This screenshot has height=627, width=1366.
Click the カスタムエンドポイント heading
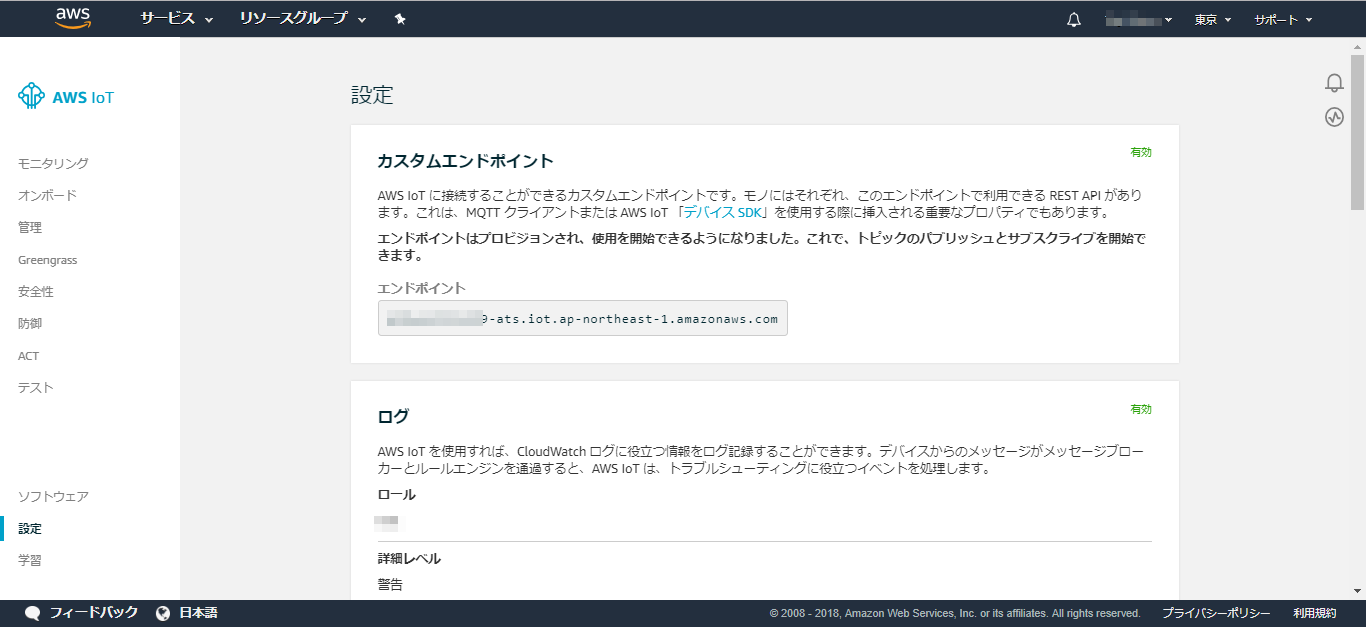point(466,161)
